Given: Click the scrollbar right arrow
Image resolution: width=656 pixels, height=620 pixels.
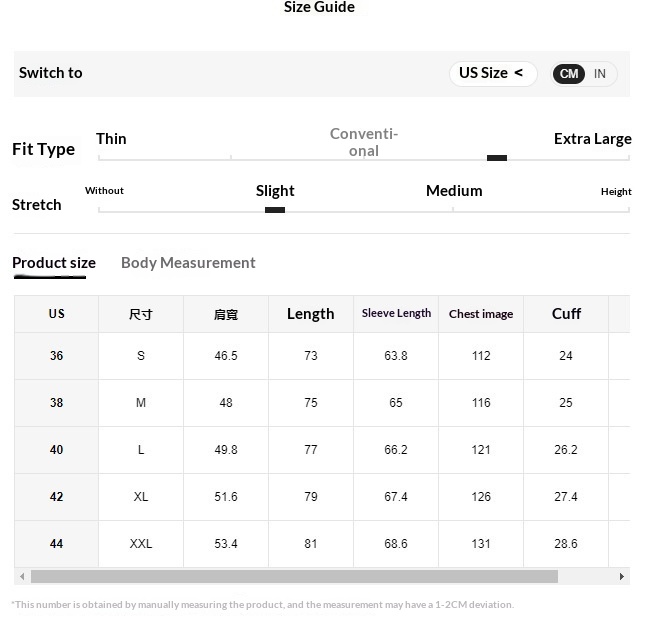Looking at the screenshot, I should pos(622,577).
